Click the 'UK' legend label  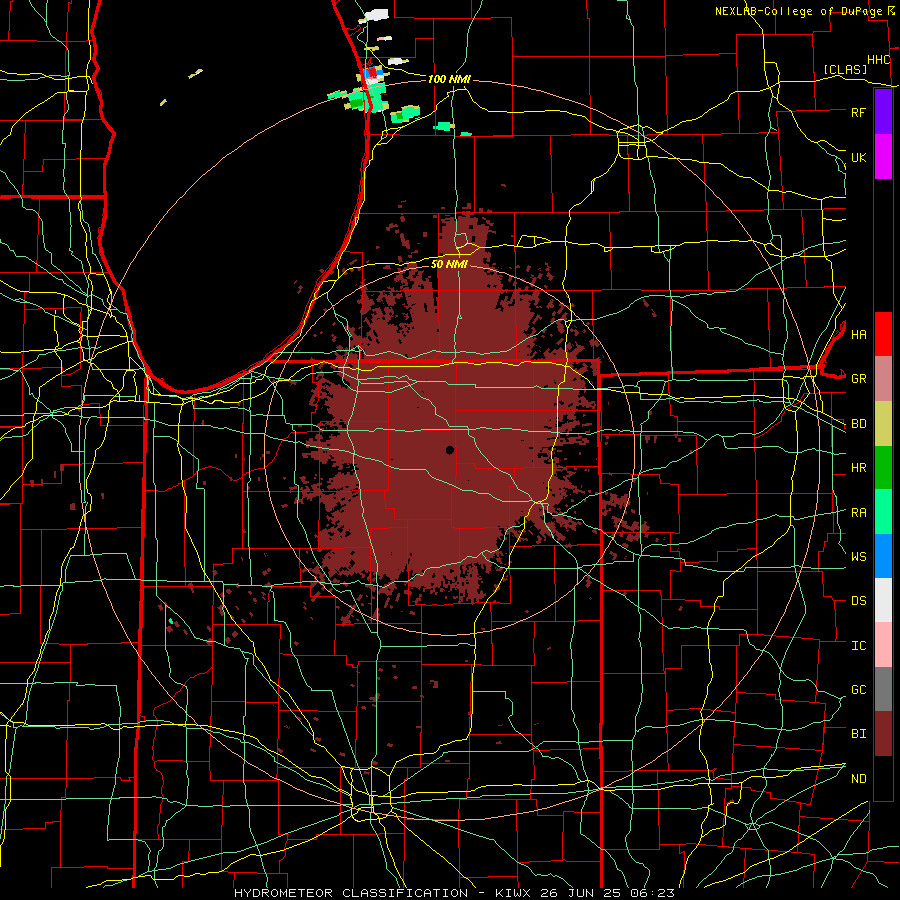[858, 157]
